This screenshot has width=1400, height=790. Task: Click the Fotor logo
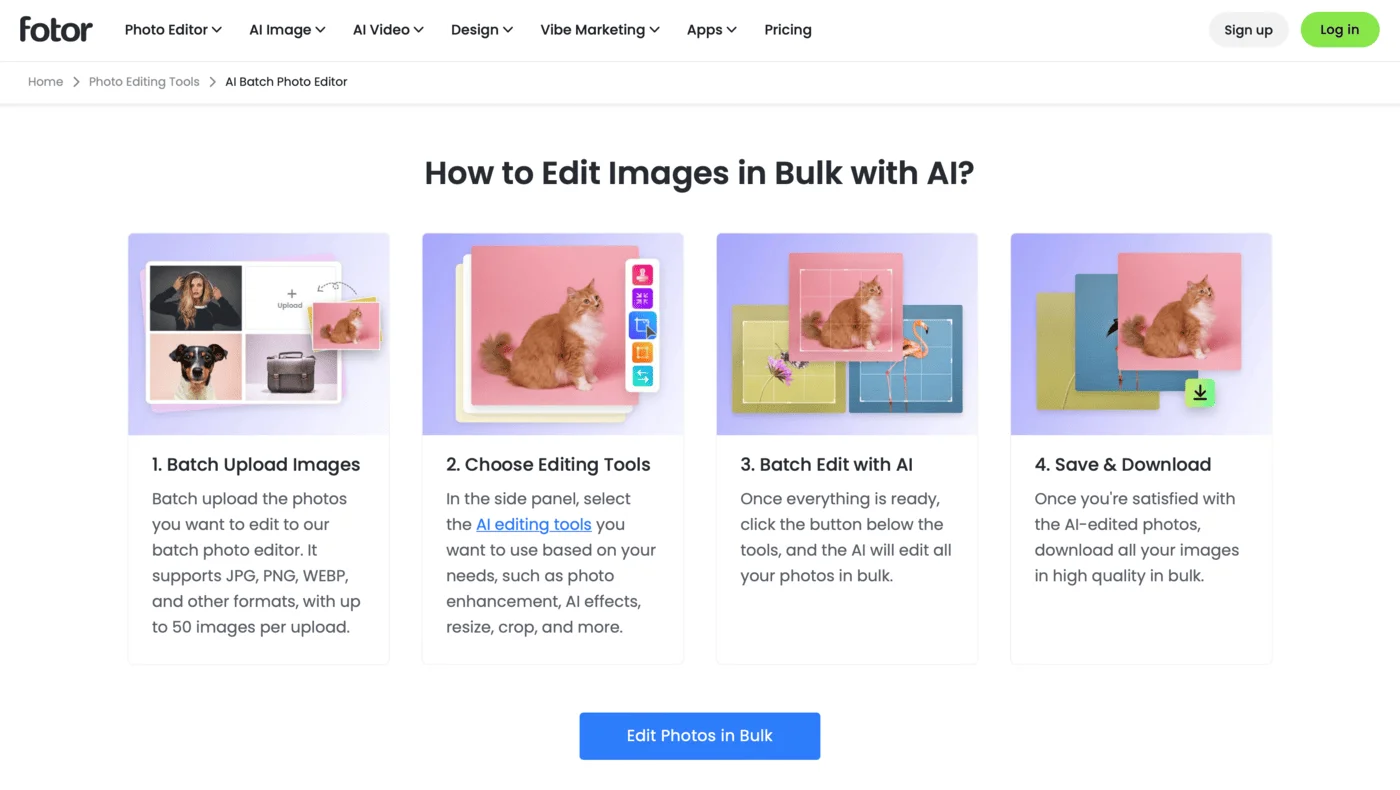56,29
